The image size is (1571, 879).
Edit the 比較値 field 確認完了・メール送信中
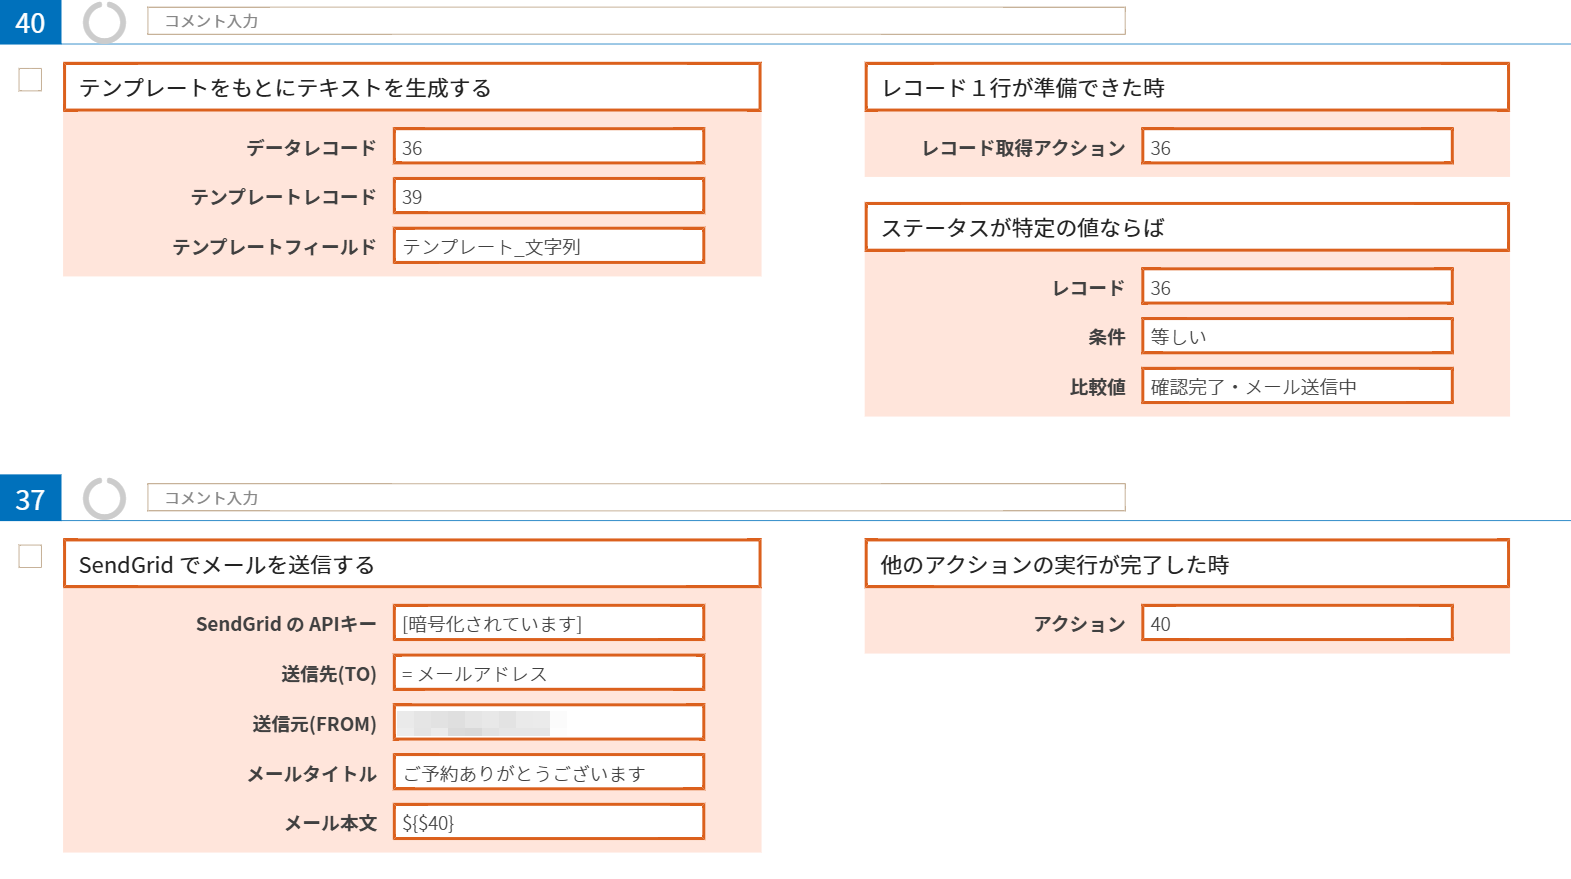(1297, 386)
